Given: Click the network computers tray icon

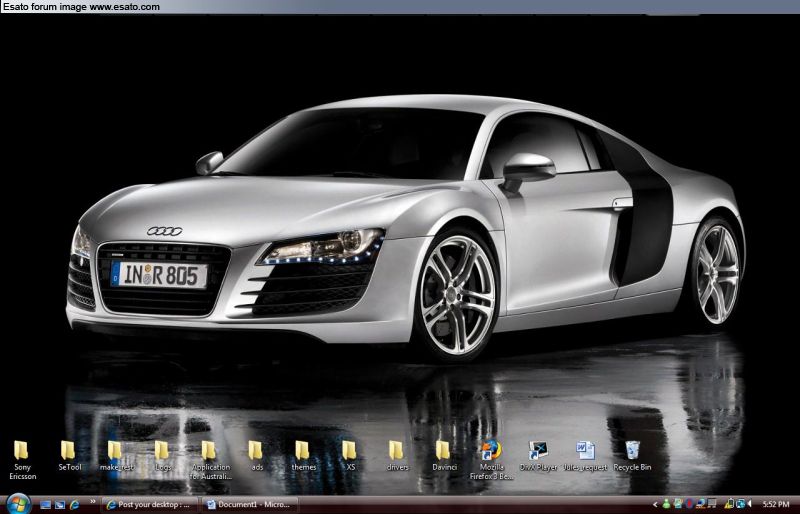Looking at the screenshot, I should tap(740, 504).
